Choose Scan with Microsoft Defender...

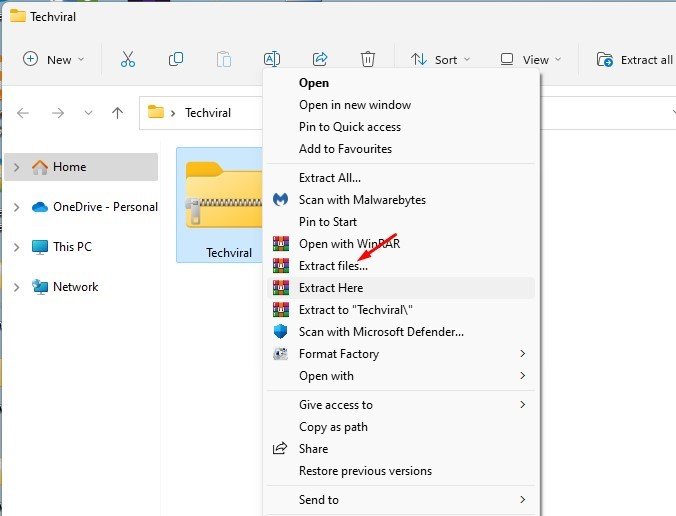pyautogui.click(x=401, y=331)
